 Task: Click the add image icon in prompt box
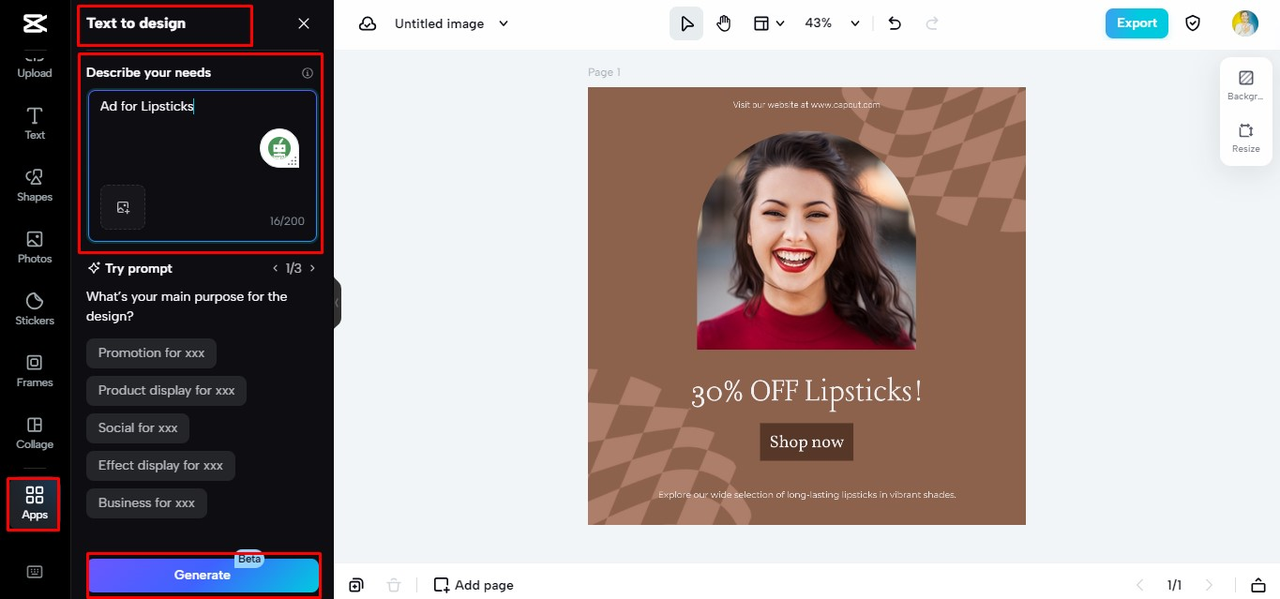[x=123, y=207]
